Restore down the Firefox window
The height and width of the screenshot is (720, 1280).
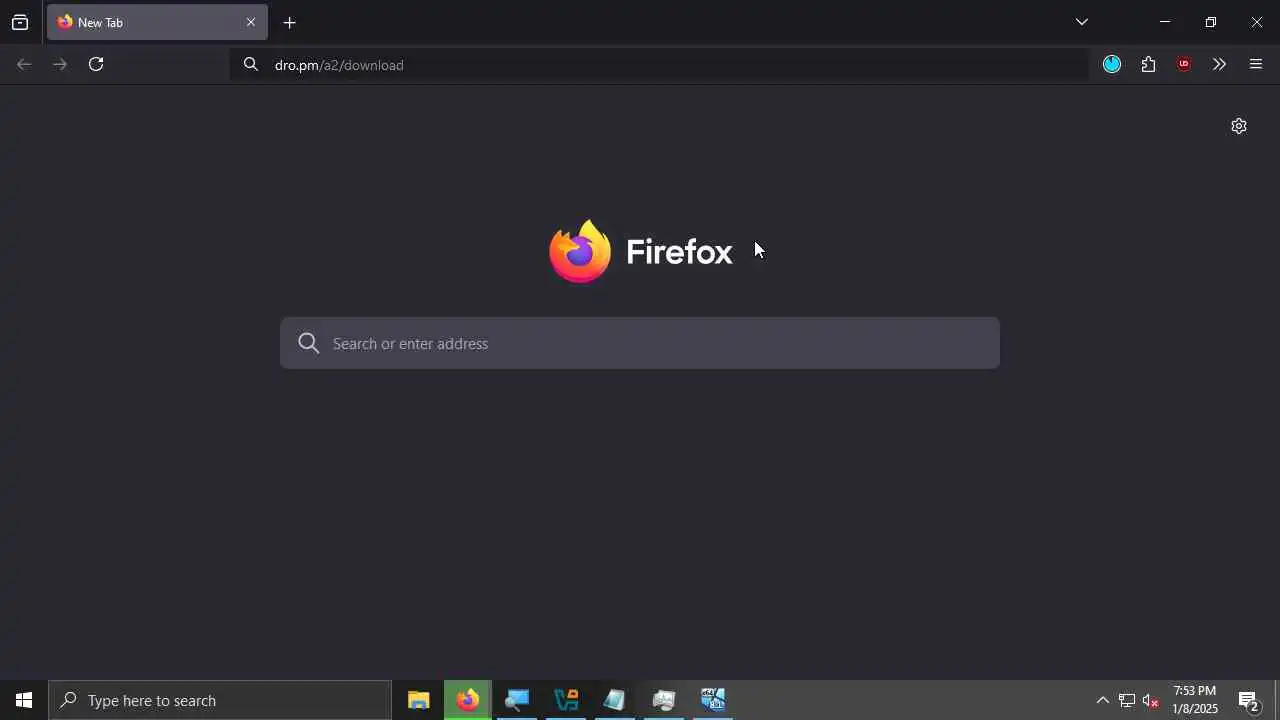[x=1211, y=22]
